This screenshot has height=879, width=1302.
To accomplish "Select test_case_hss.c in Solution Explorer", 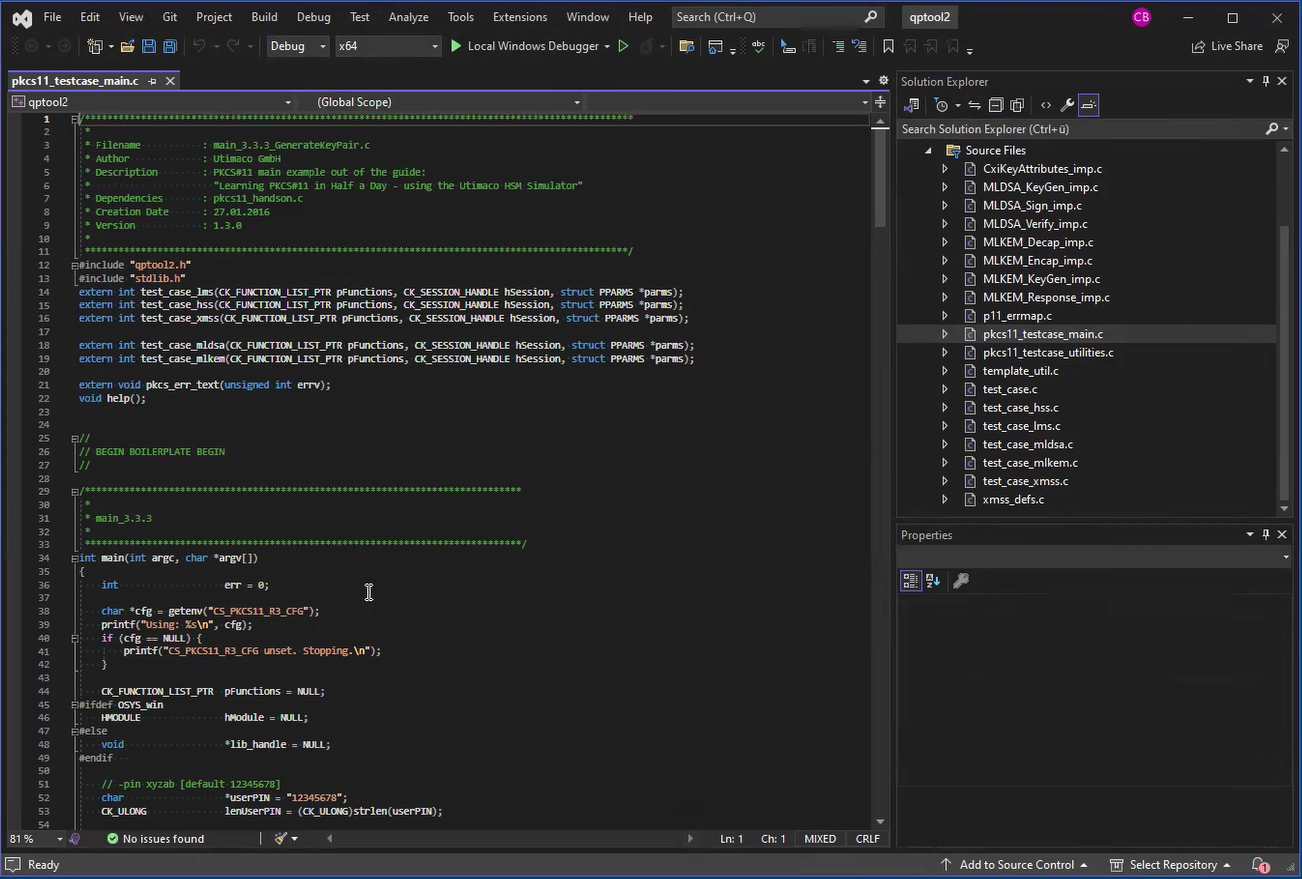I will point(1020,408).
